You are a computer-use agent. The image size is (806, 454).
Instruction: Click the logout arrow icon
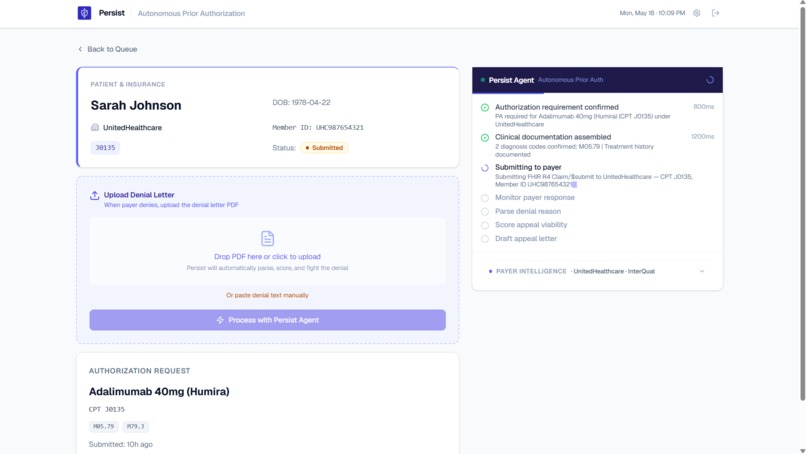click(716, 13)
